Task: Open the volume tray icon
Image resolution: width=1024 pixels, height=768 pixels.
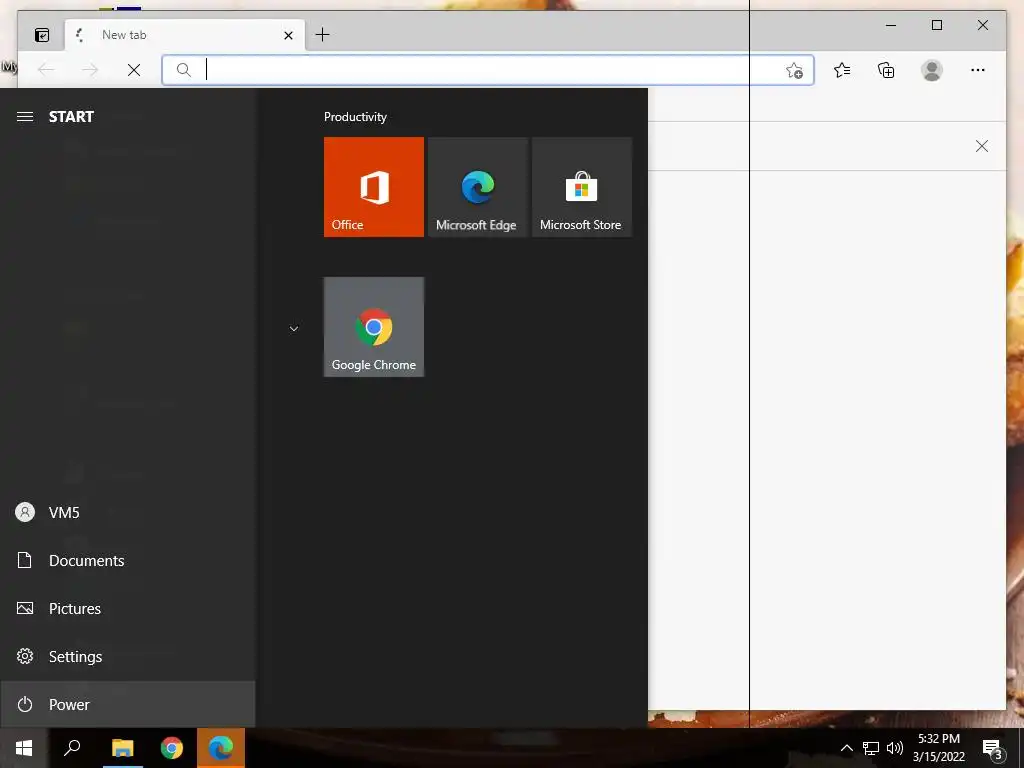Action: (x=895, y=748)
